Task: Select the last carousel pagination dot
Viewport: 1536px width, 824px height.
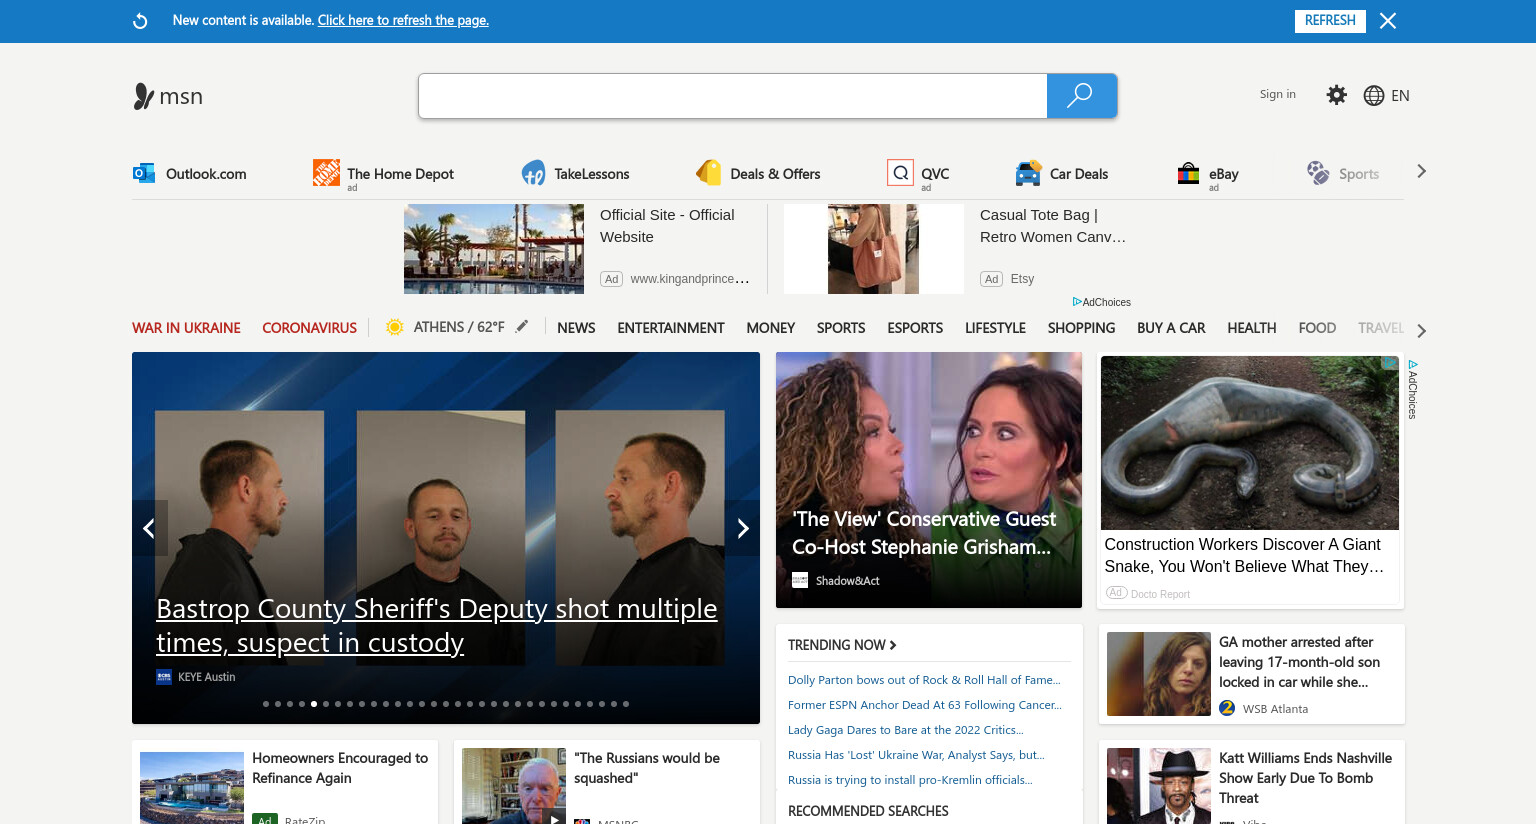Action: point(626,704)
